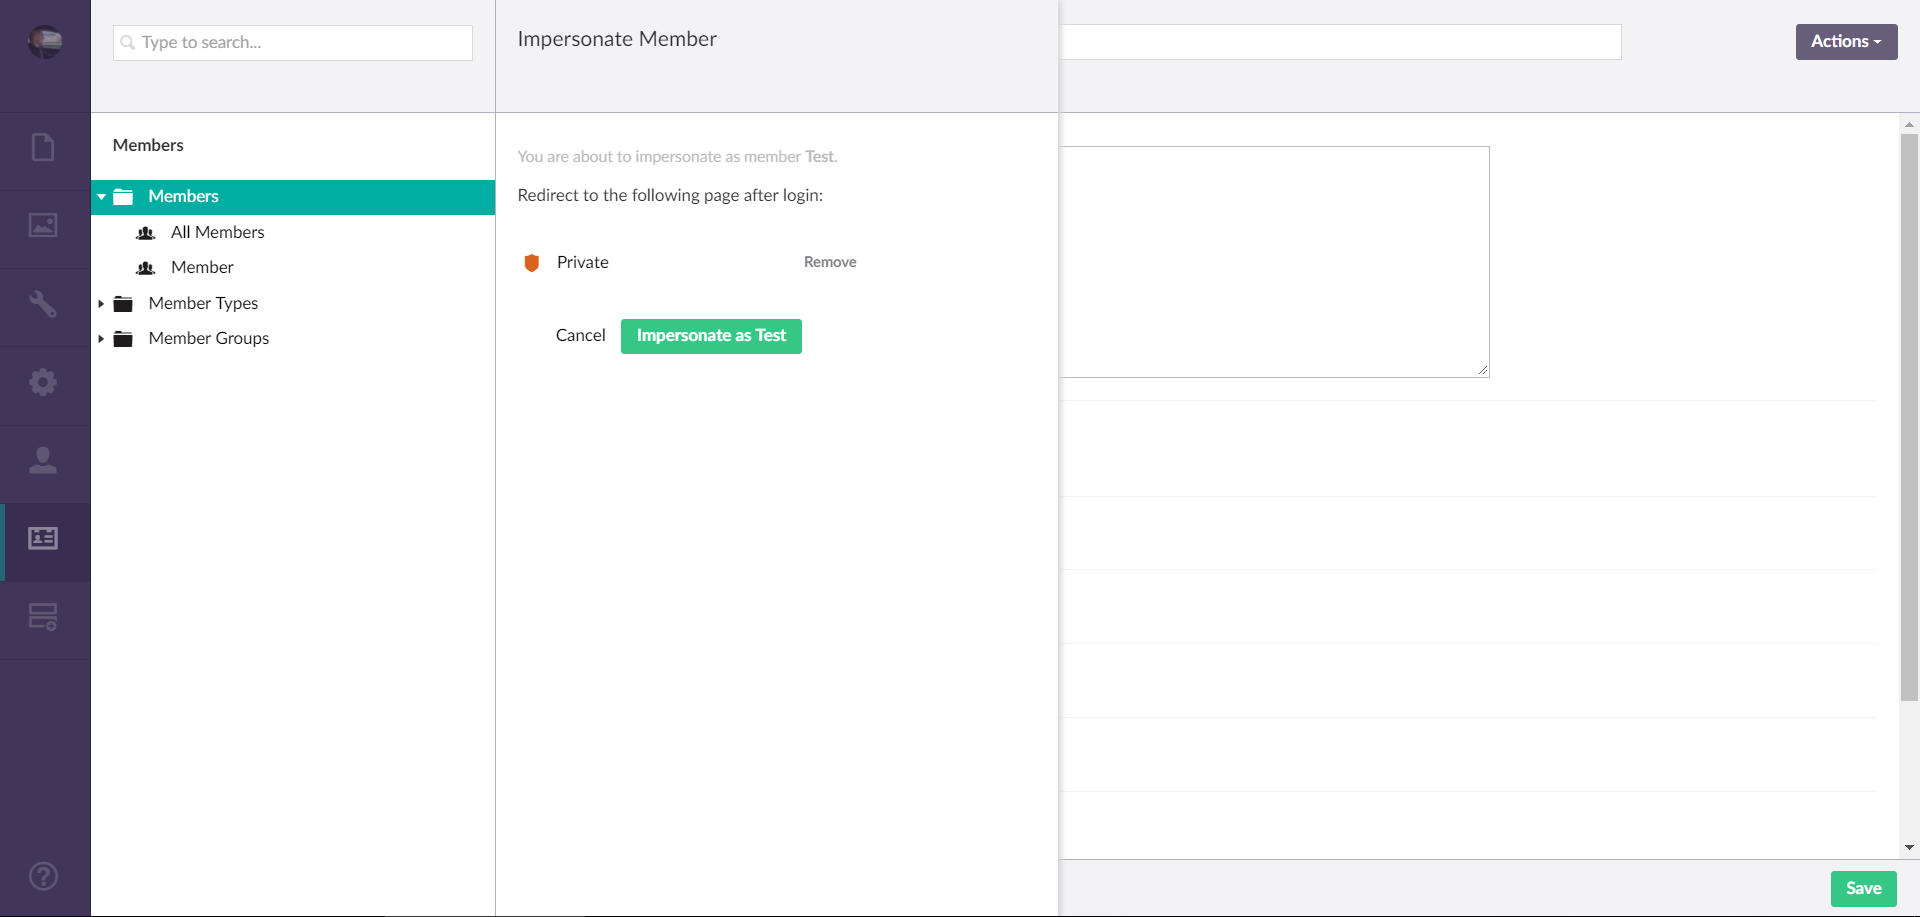Click the Impersonate as Test button
Image resolution: width=1920 pixels, height=917 pixels.
click(x=711, y=336)
